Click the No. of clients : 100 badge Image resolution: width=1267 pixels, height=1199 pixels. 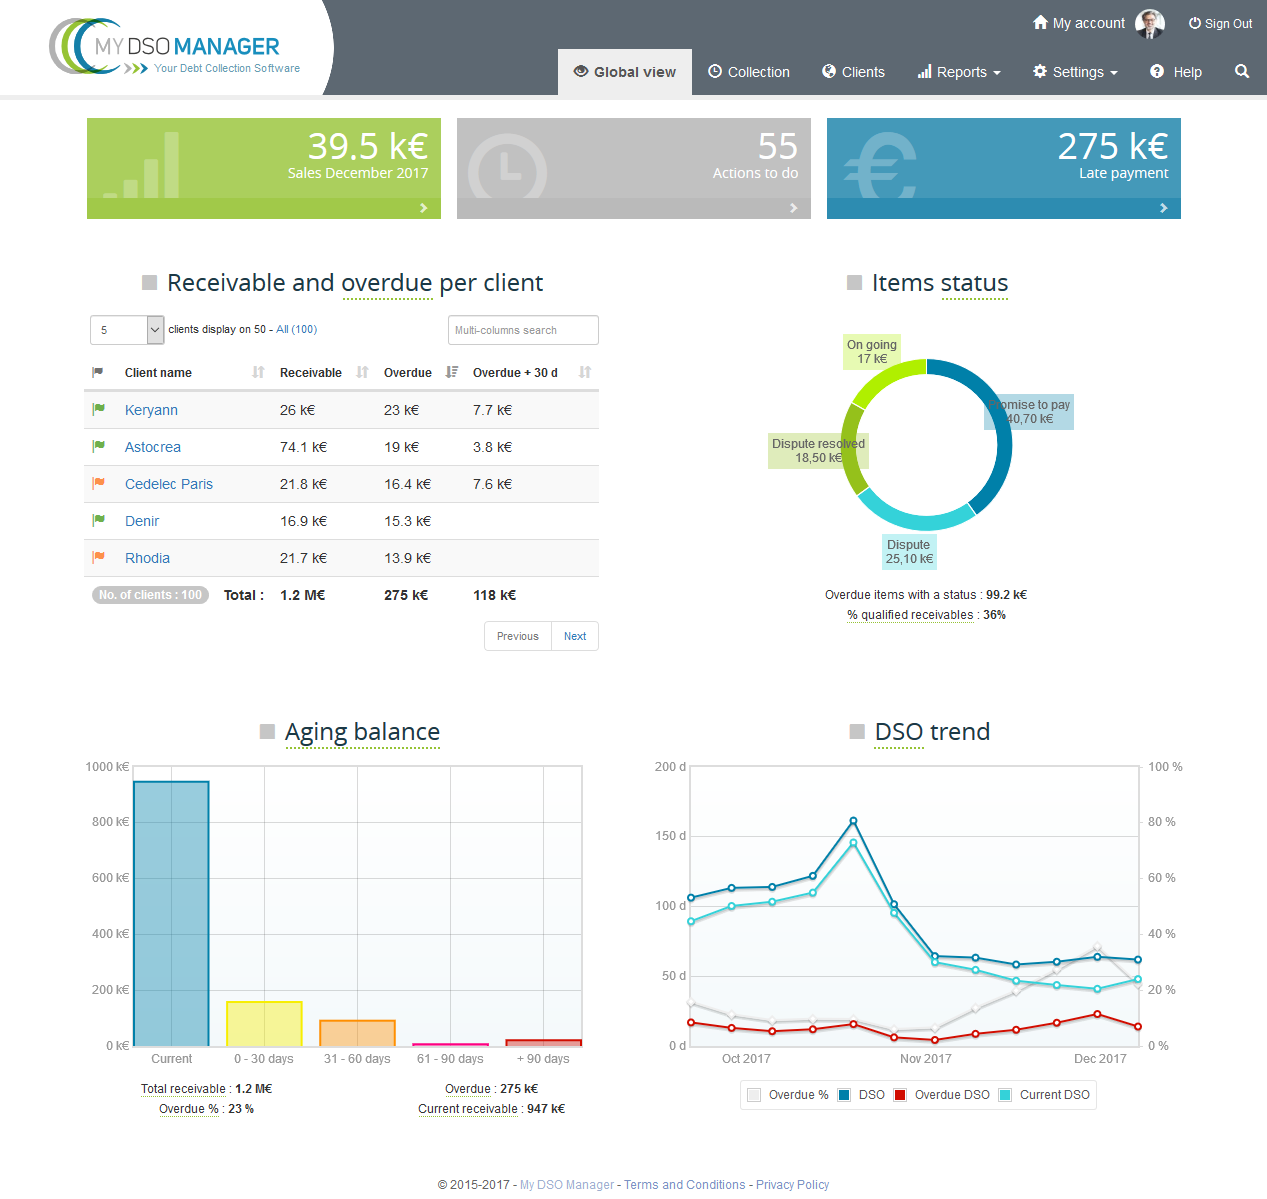pyautogui.click(x=150, y=595)
